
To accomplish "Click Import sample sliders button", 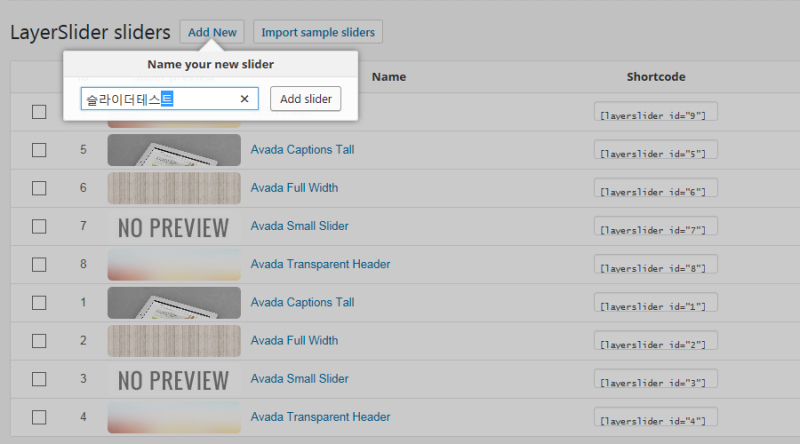I will pos(318,32).
